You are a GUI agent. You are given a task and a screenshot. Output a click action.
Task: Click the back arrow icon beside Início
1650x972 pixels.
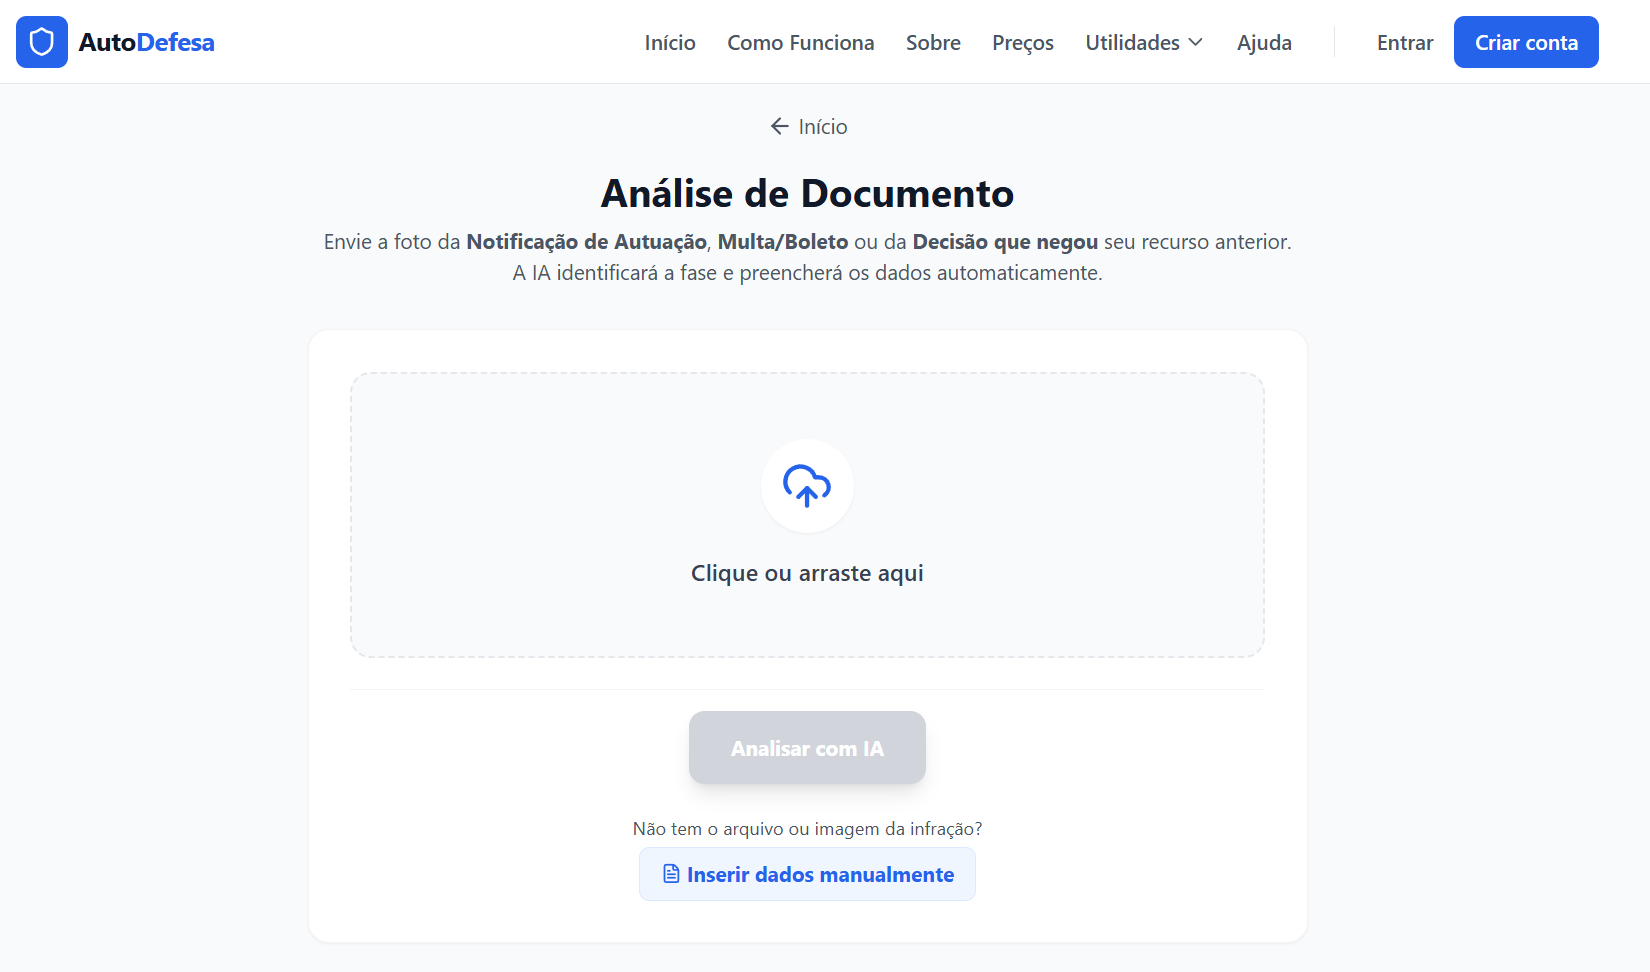[780, 126]
